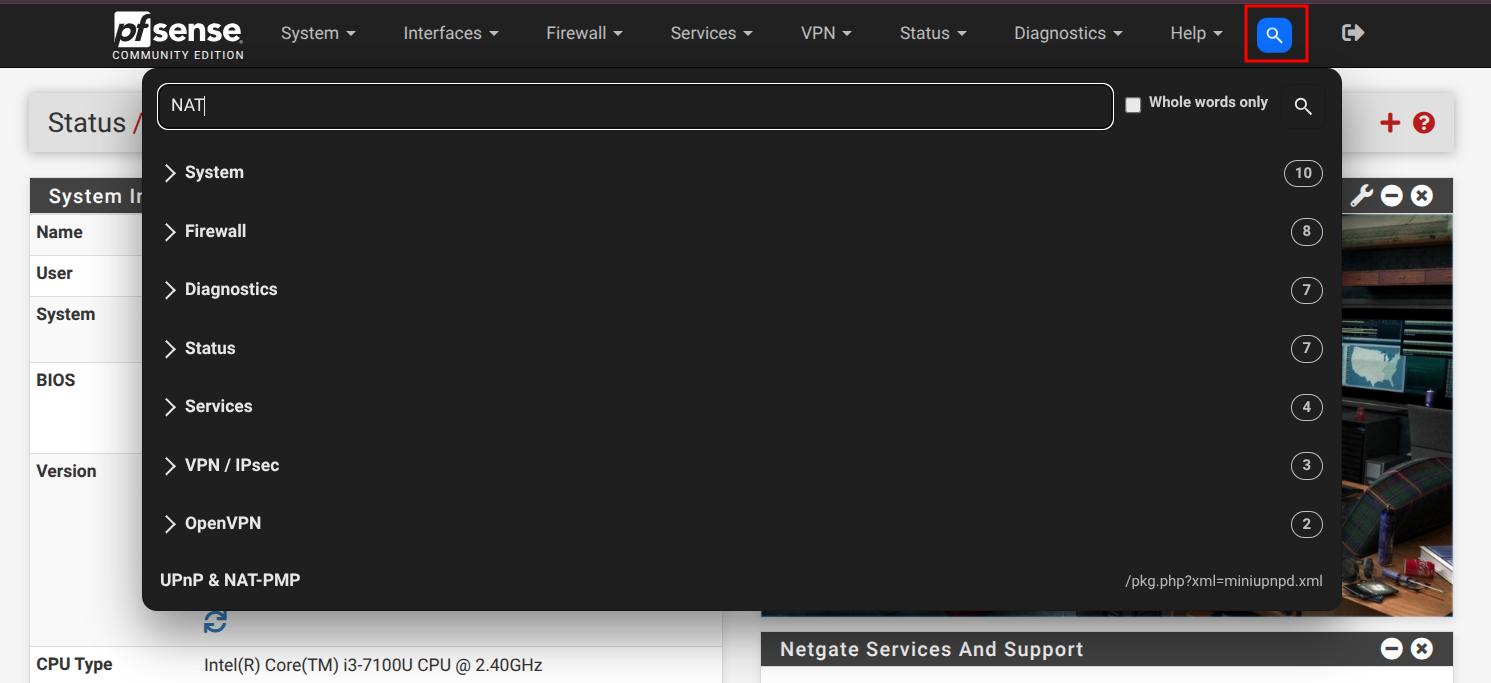
Task: Remove Netgate Services And Support widget
Action: [1421, 648]
